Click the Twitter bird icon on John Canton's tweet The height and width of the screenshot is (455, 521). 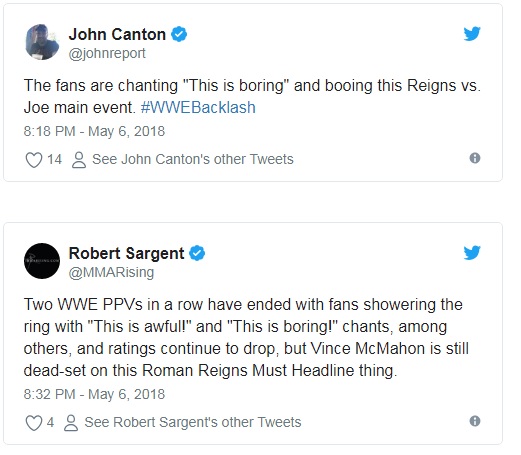point(472,33)
